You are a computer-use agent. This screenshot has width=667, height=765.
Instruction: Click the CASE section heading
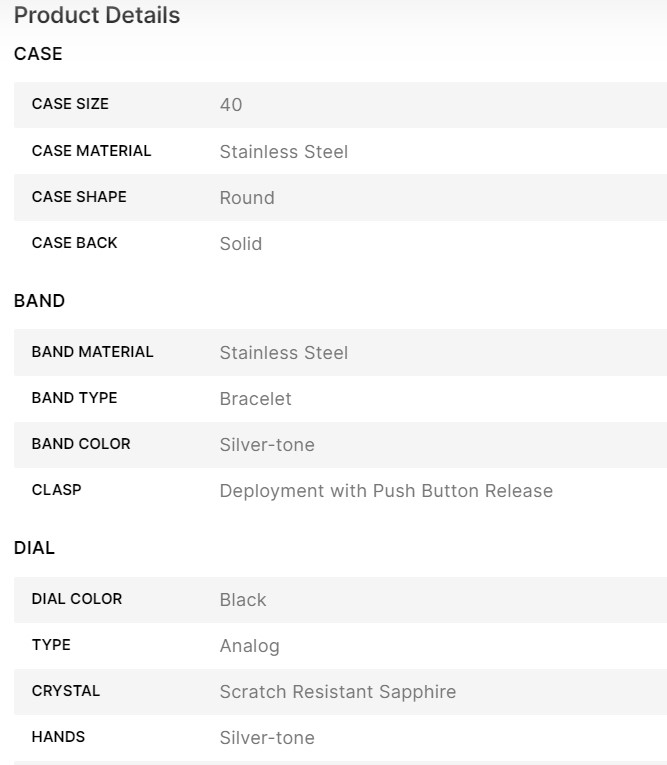pos(38,54)
